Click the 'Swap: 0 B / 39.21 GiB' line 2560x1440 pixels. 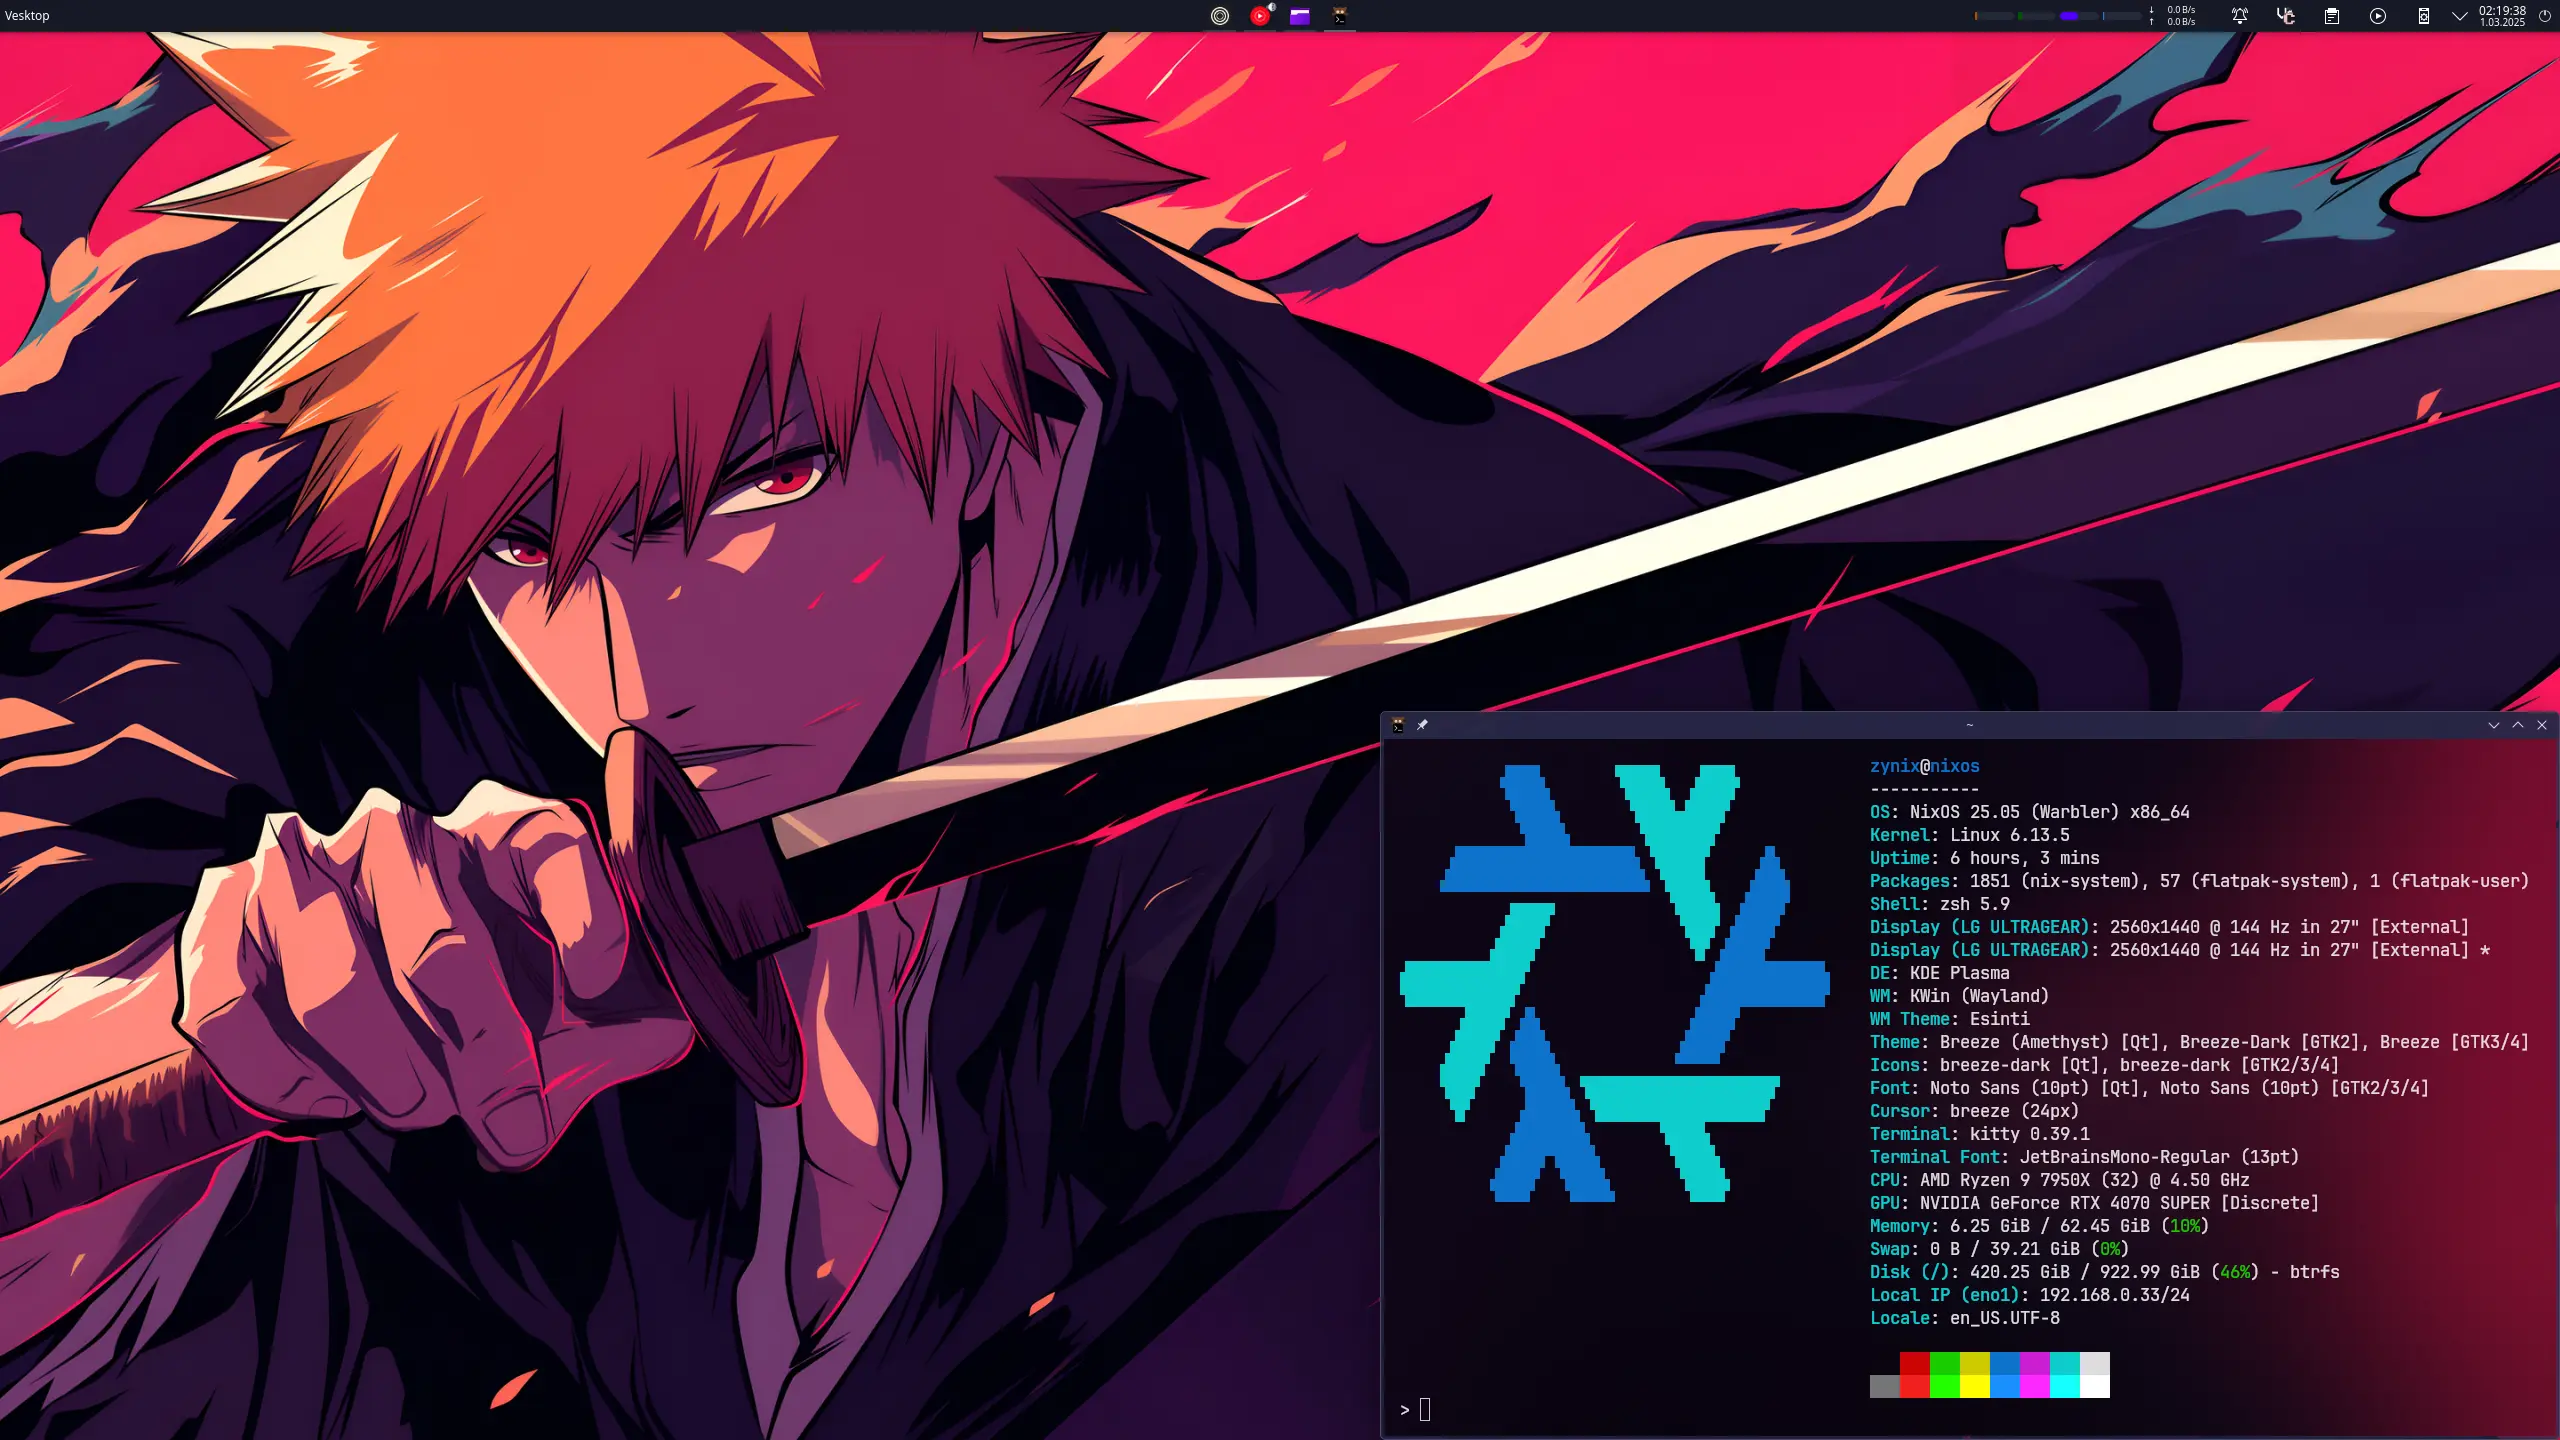[2000, 1249]
